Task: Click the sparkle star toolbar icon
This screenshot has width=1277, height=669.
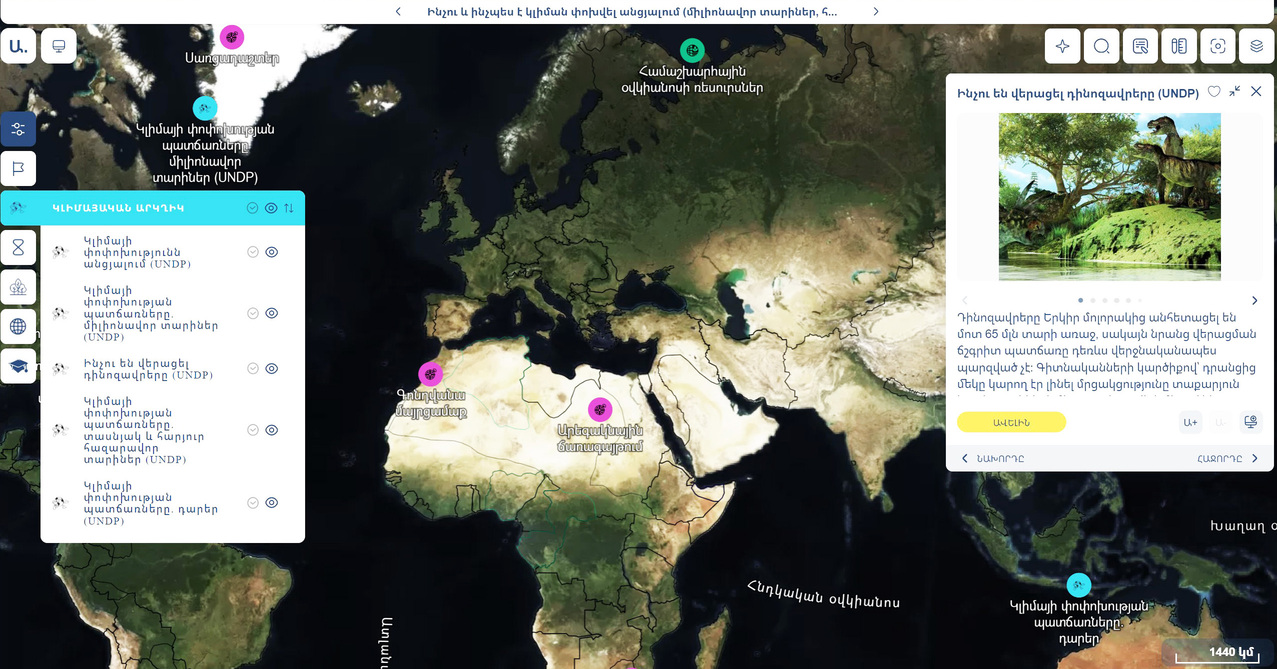Action: (x=1062, y=46)
